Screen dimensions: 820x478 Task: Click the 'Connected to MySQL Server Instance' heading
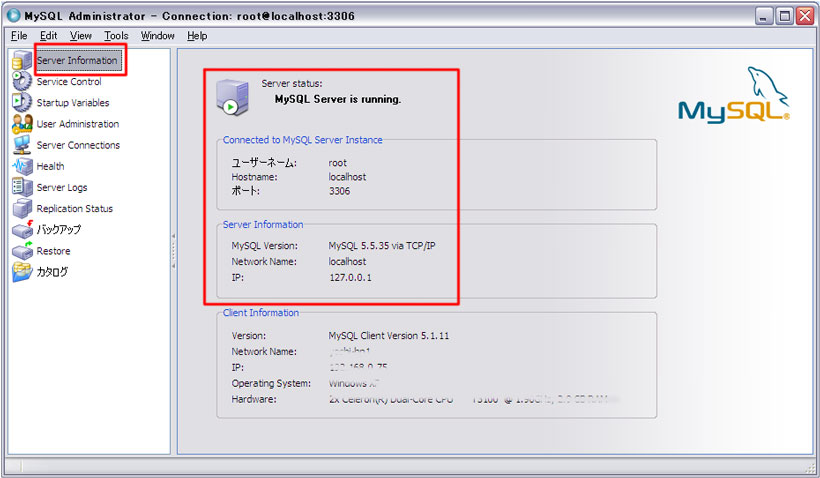click(302, 140)
